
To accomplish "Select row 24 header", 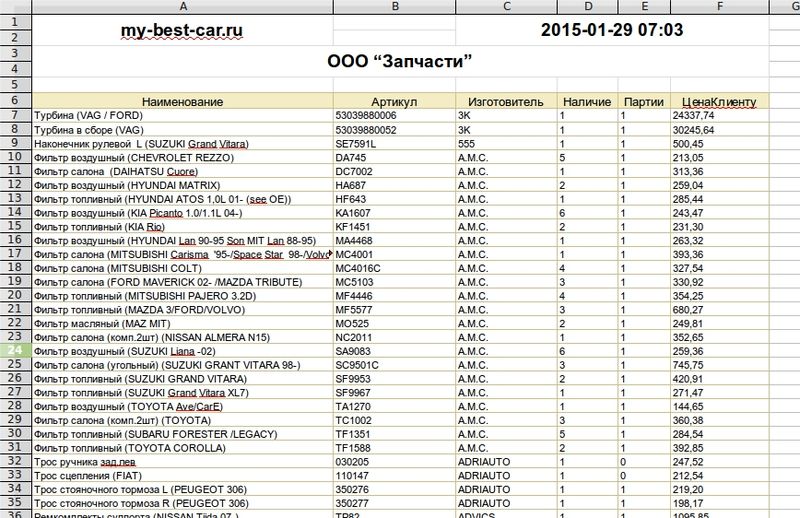I will [15, 350].
